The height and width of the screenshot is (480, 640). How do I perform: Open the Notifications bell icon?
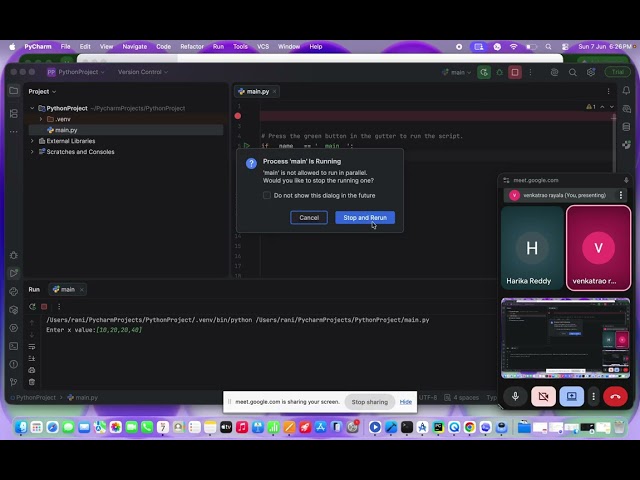(626, 91)
